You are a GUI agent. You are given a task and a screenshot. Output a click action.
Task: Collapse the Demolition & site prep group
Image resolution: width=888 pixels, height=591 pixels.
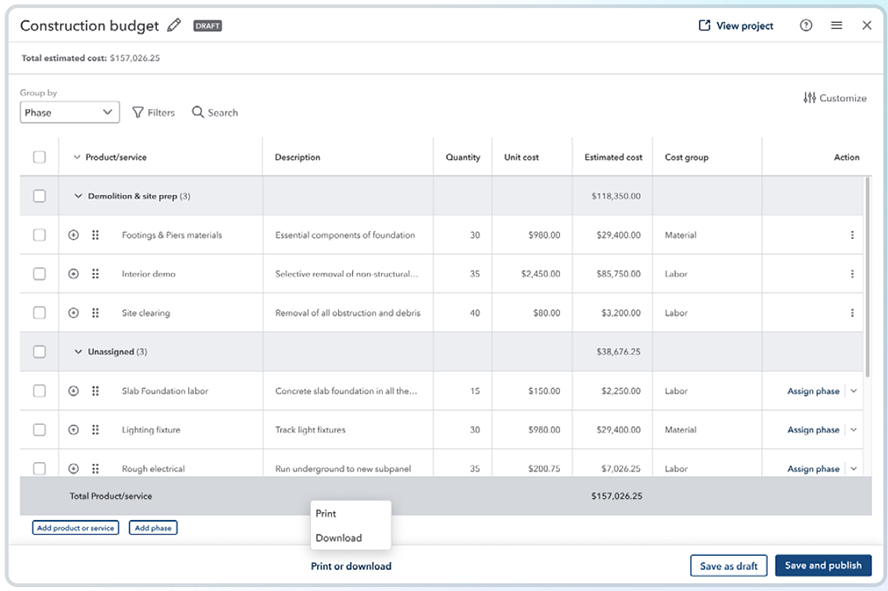pos(79,196)
